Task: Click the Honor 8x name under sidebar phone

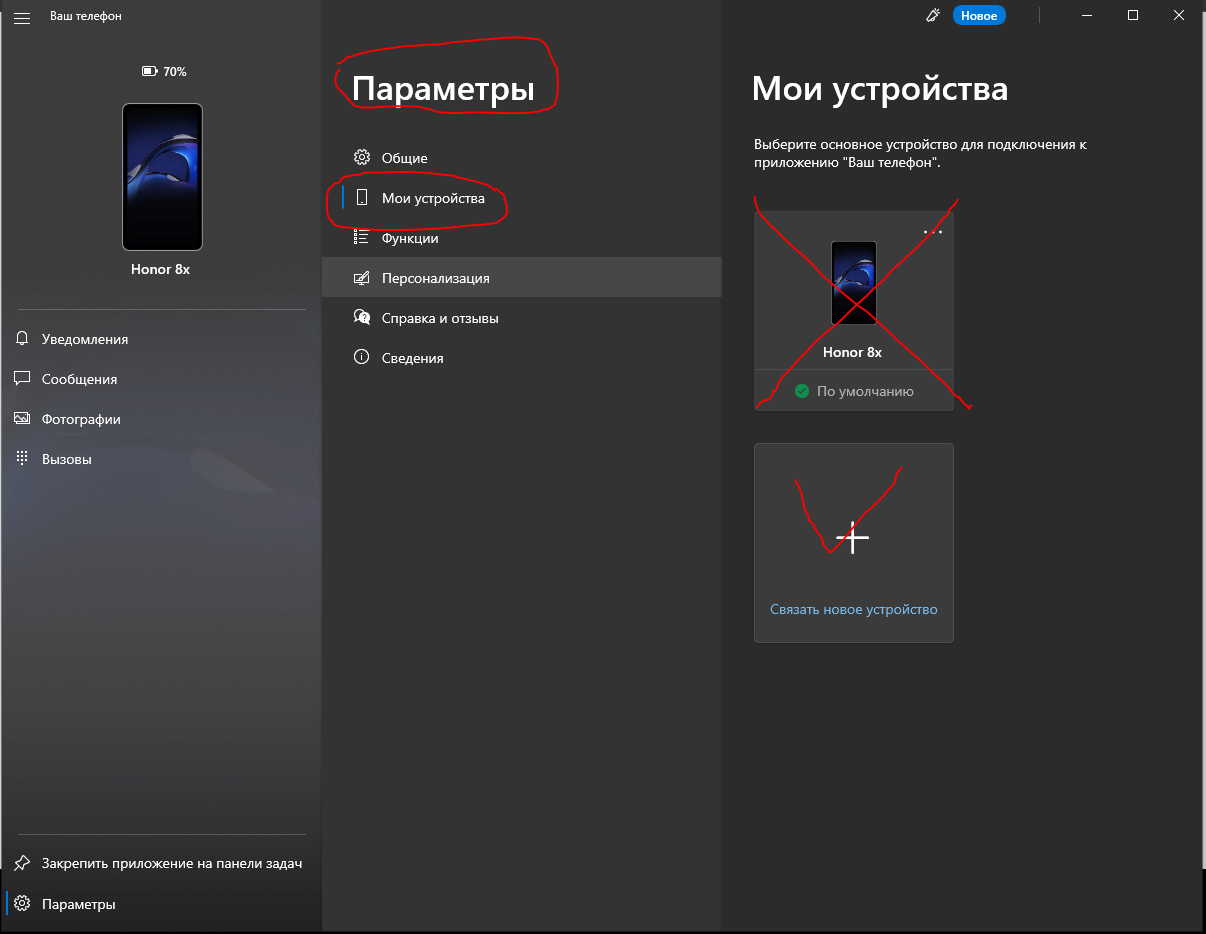Action: click(160, 270)
